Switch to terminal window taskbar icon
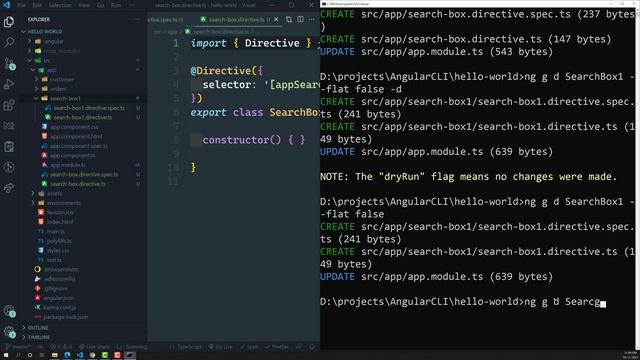Screen dimensions: 640x360 [x=130, y=355]
